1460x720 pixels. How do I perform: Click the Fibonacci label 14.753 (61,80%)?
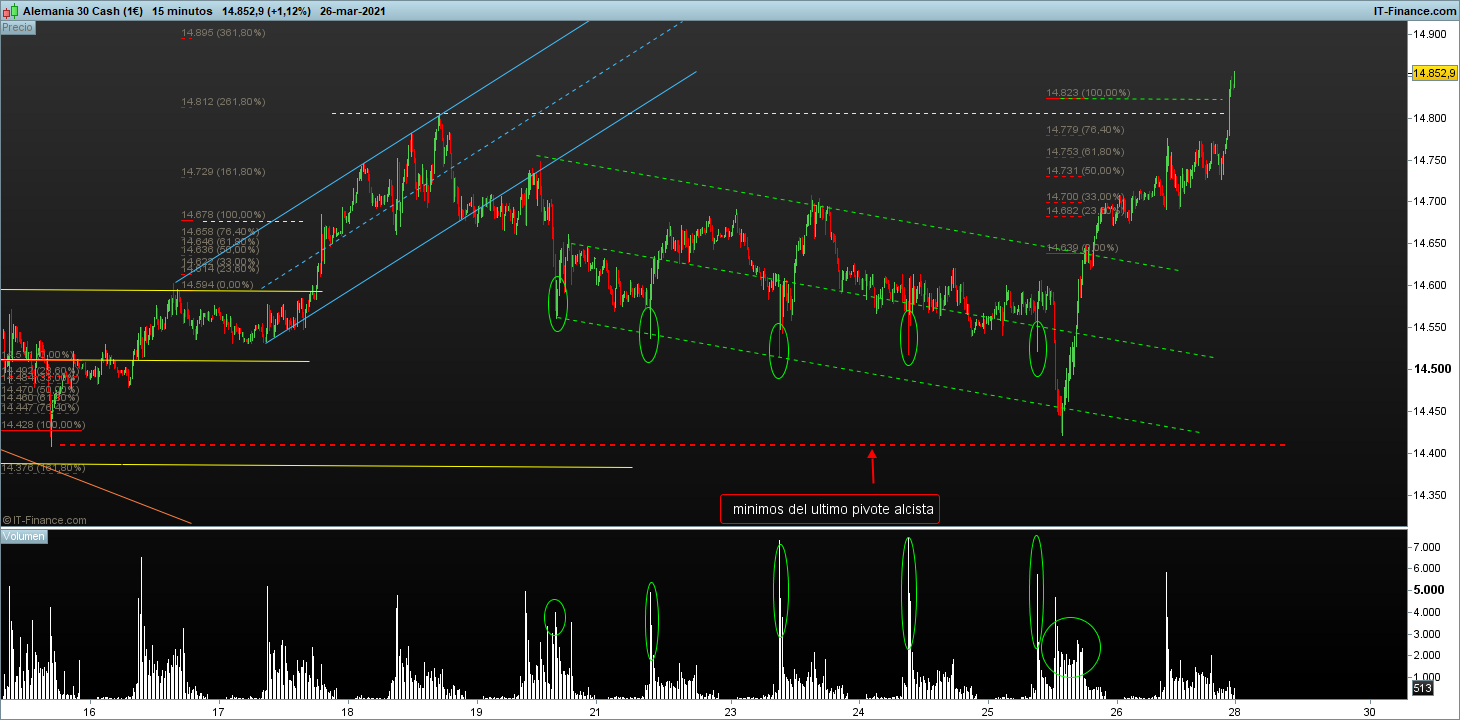click(1085, 152)
